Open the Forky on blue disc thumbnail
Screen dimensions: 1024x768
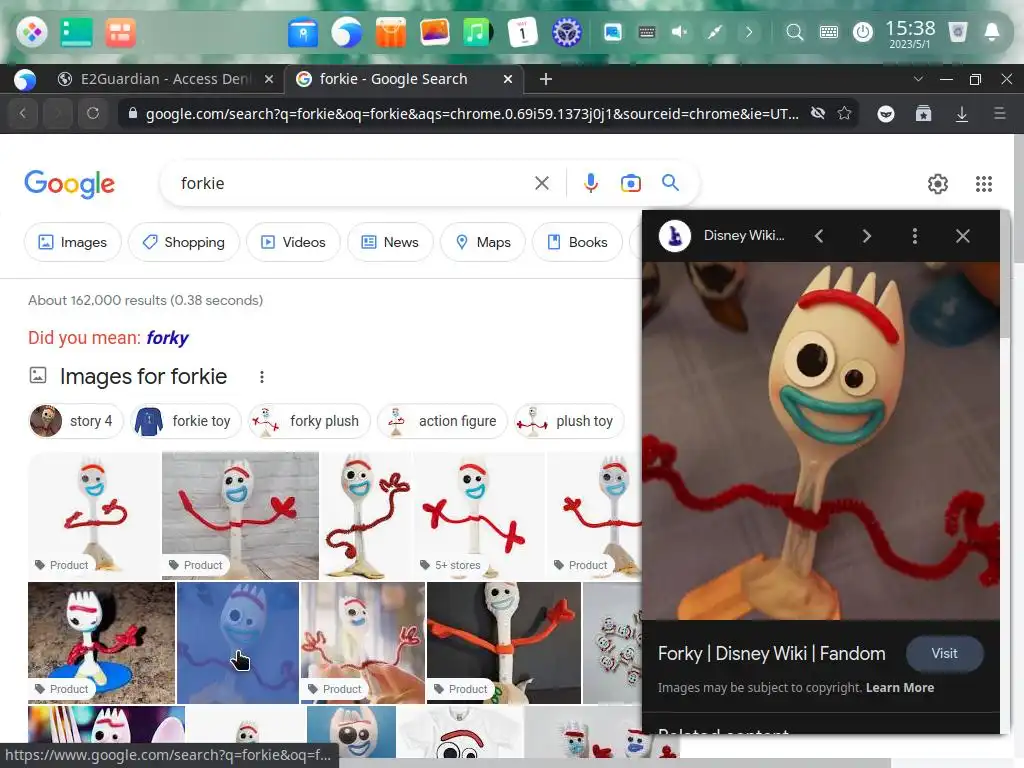click(101, 643)
